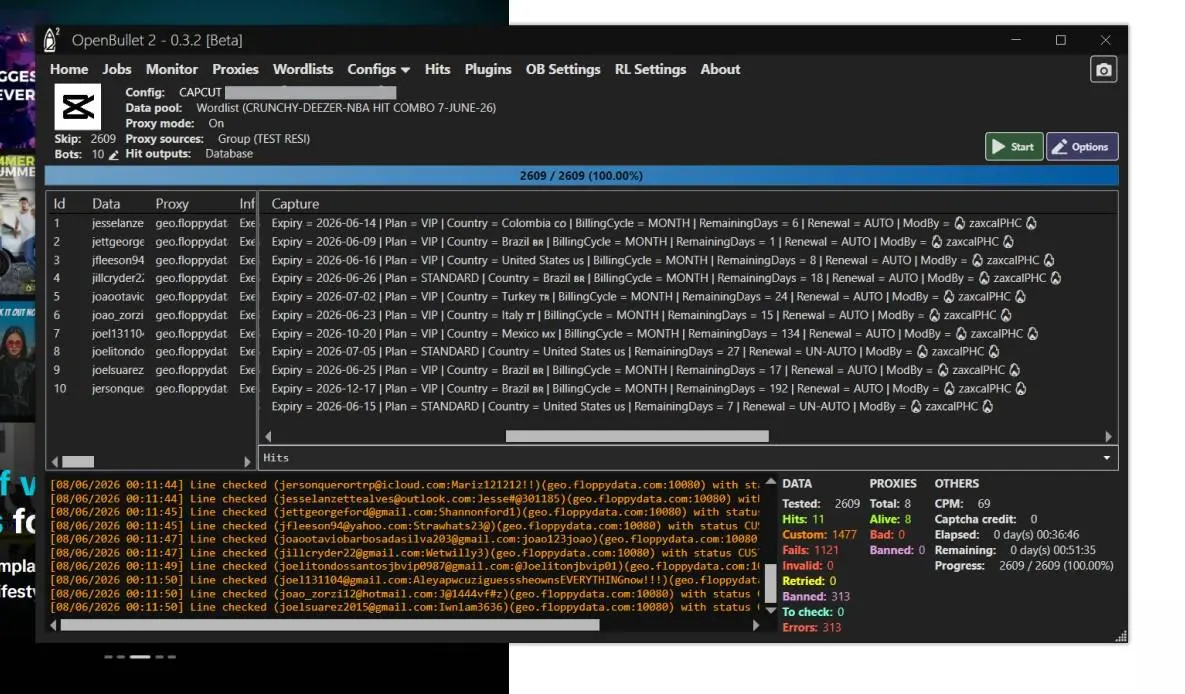
Task: Click capture line with Expiry 2026-06-15
Action: 632,407
